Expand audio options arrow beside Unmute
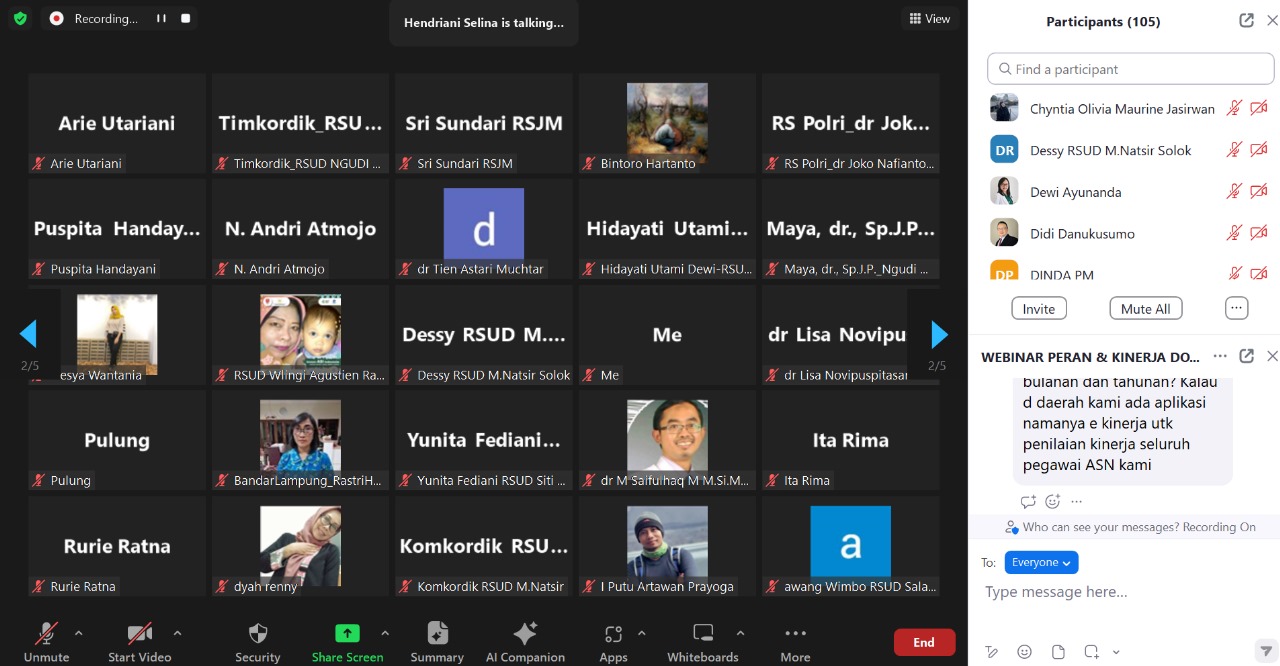 click(x=78, y=633)
